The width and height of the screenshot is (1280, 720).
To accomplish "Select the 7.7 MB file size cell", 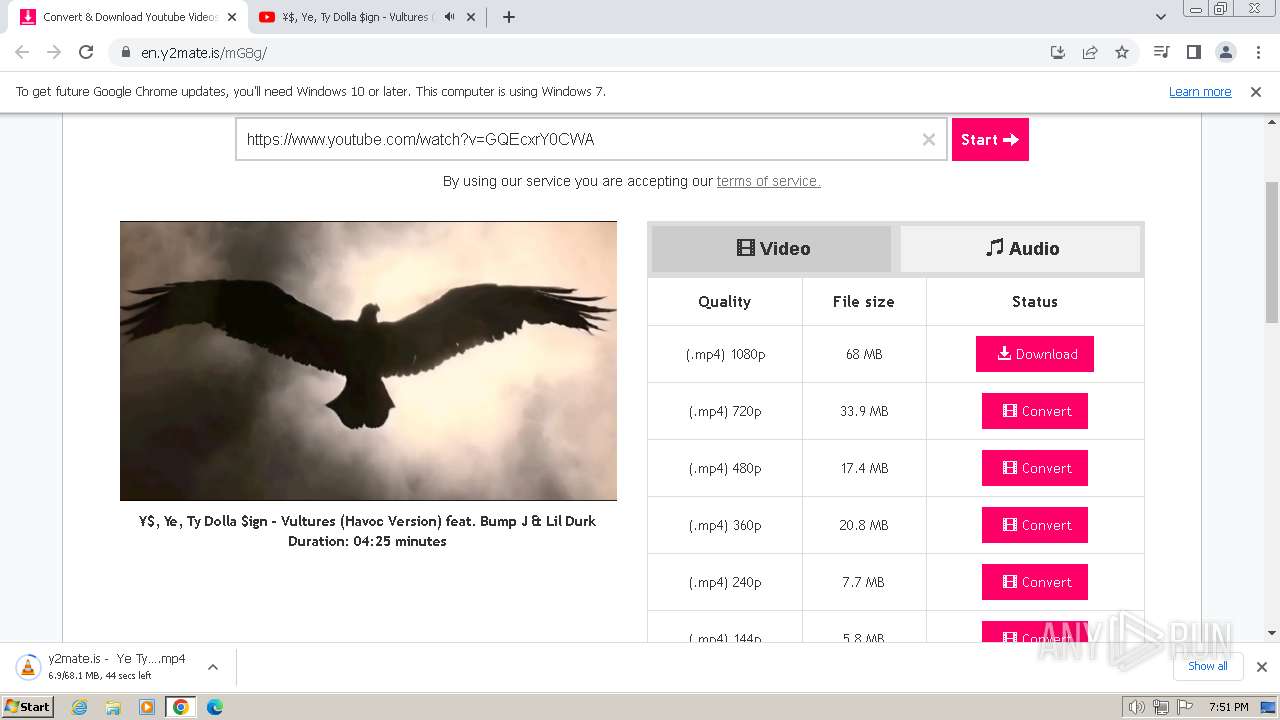I will pos(864,582).
